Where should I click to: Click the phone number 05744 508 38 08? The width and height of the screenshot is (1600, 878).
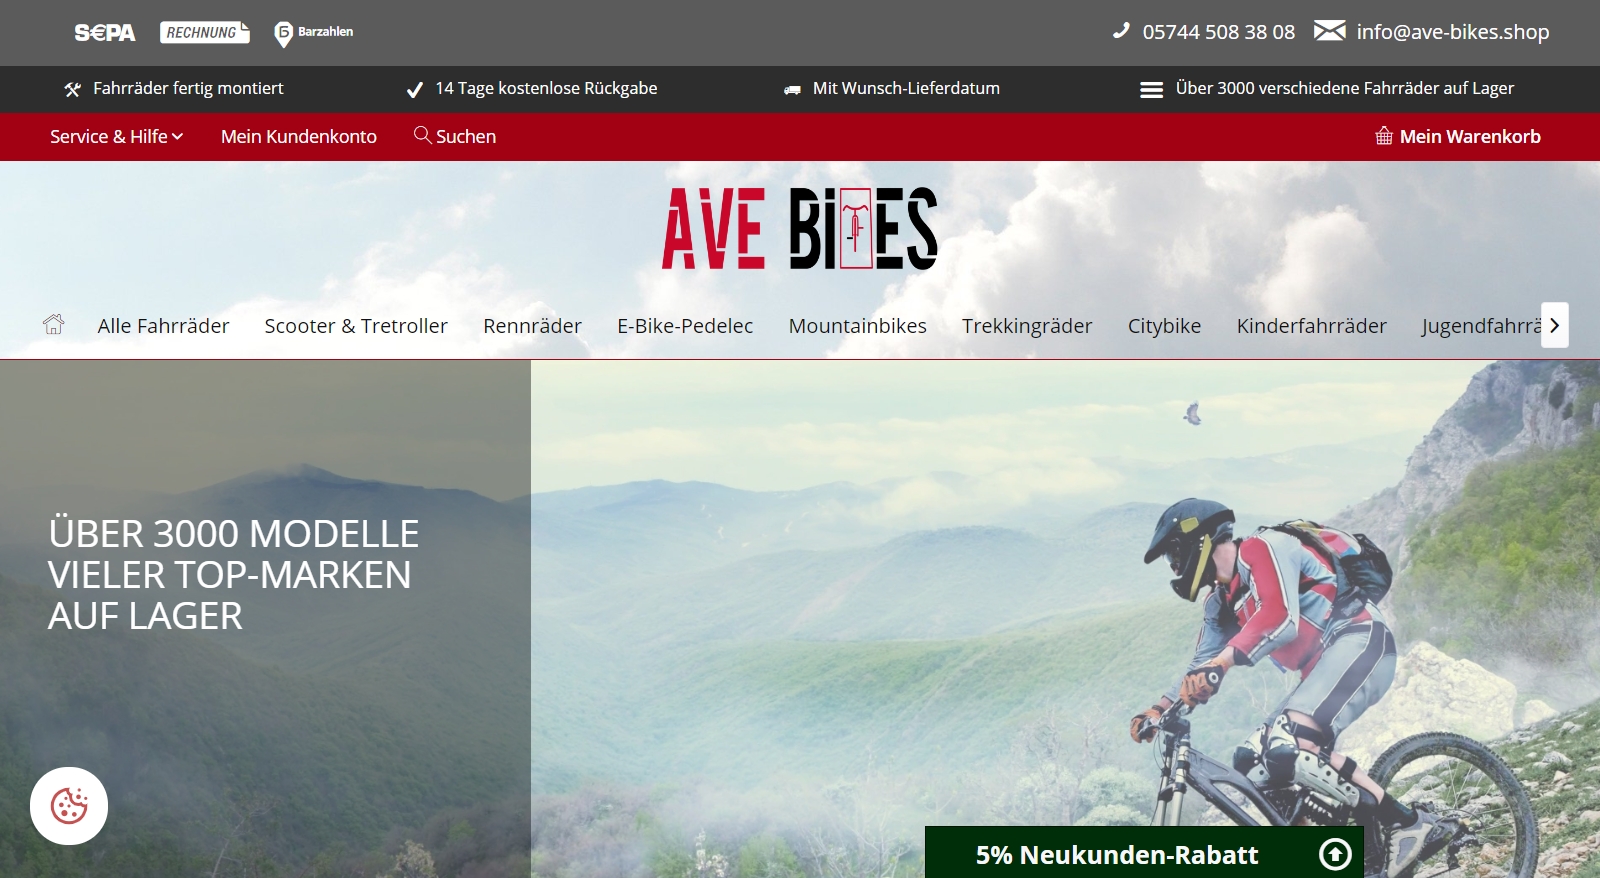tap(1219, 32)
